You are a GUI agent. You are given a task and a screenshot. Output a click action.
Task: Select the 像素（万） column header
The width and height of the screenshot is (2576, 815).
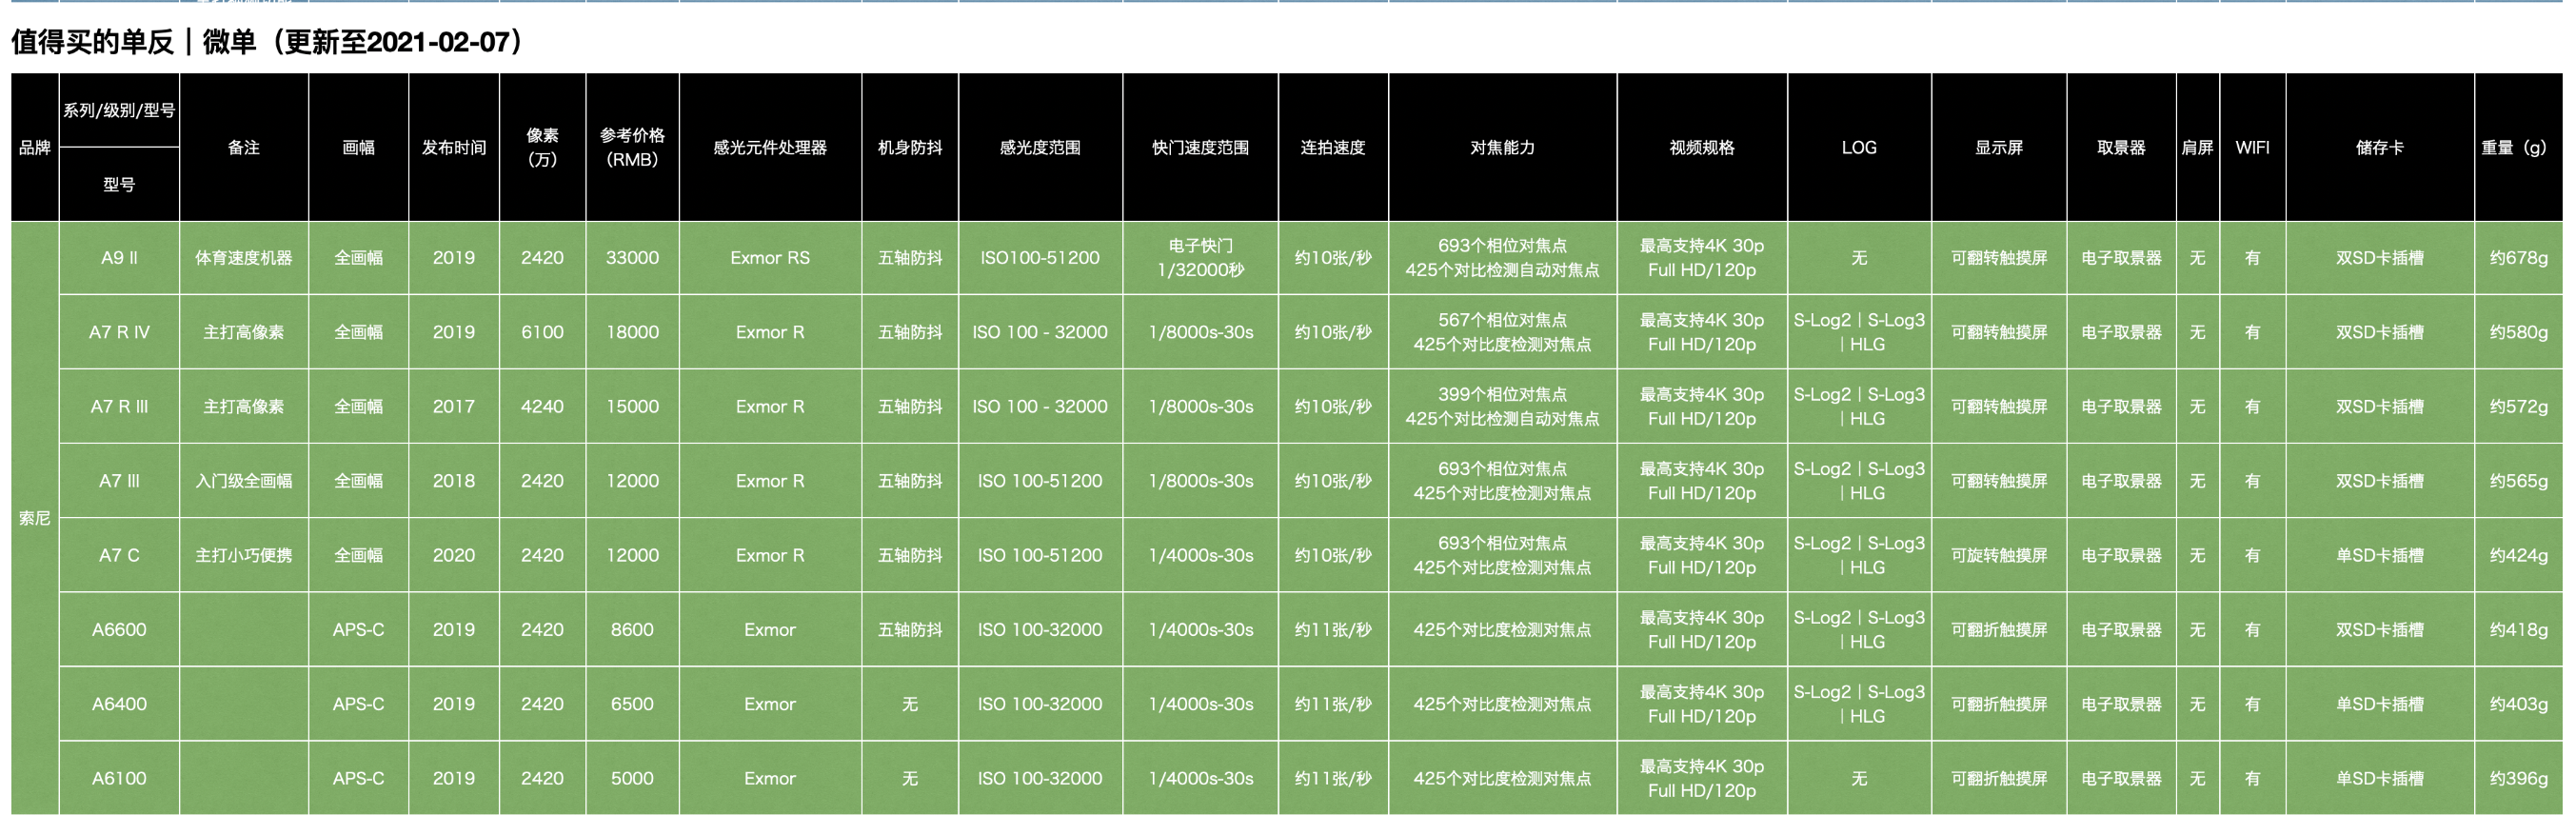click(x=542, y=147)
